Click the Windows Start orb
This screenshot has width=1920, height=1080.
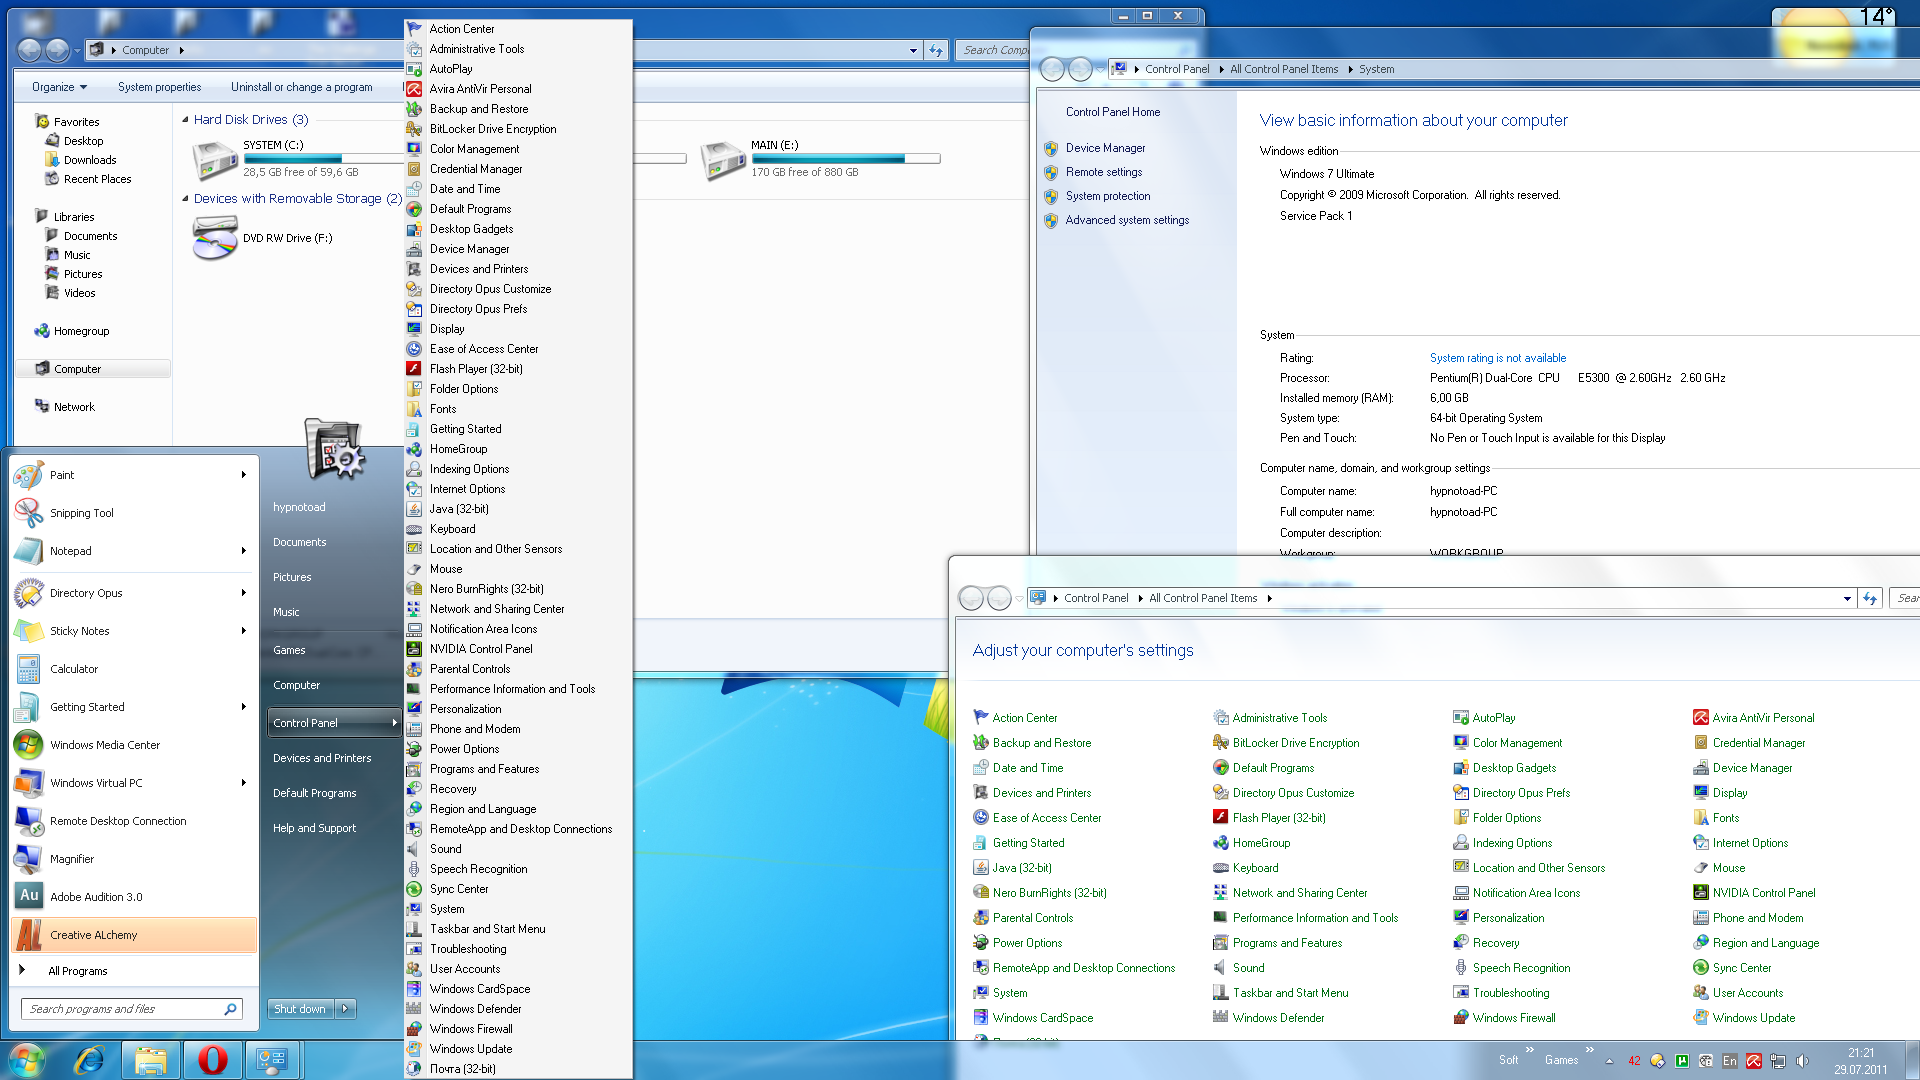click(x=27, y=1059)
